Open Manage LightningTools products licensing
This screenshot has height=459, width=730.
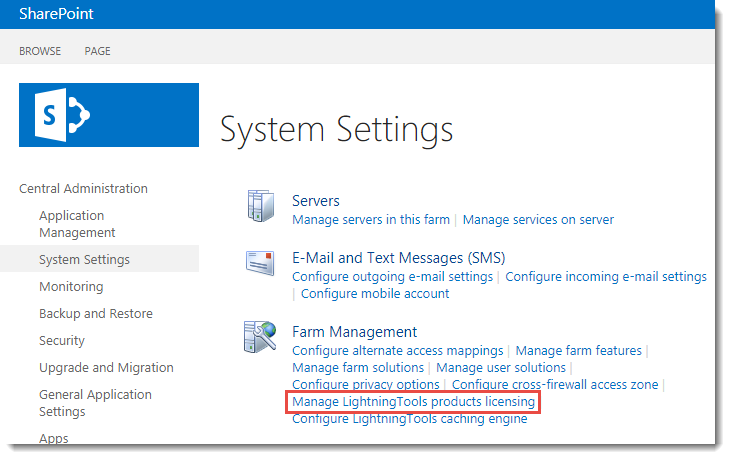coord(413,402)
